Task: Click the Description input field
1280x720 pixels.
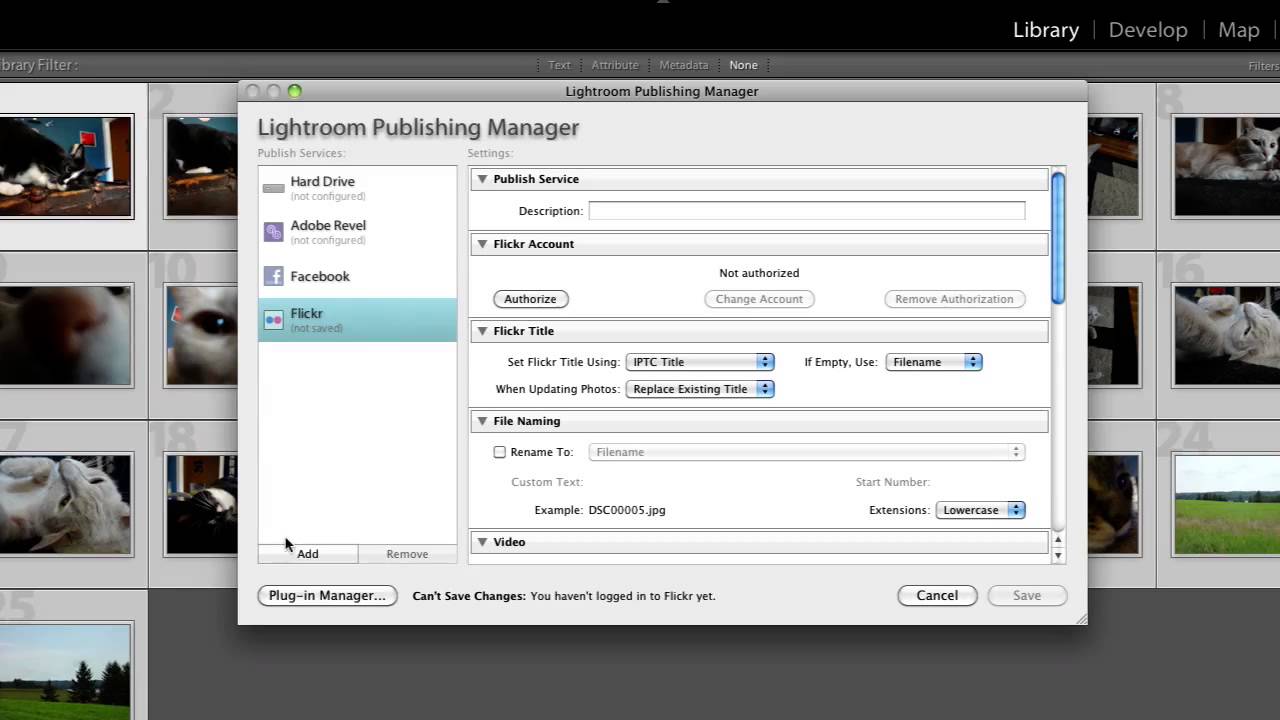Action: 807,211
